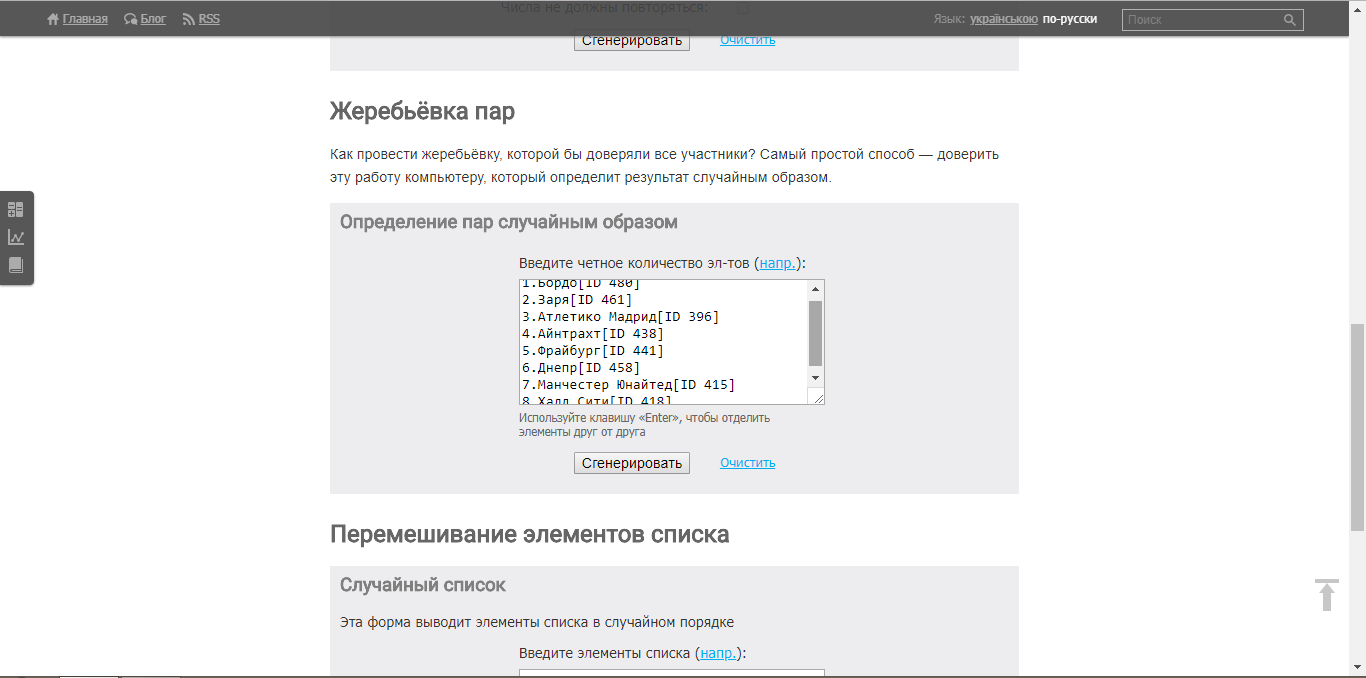Open the line chart icon in sidebar
Viewport: 1366px width, 678px height.
16,237
